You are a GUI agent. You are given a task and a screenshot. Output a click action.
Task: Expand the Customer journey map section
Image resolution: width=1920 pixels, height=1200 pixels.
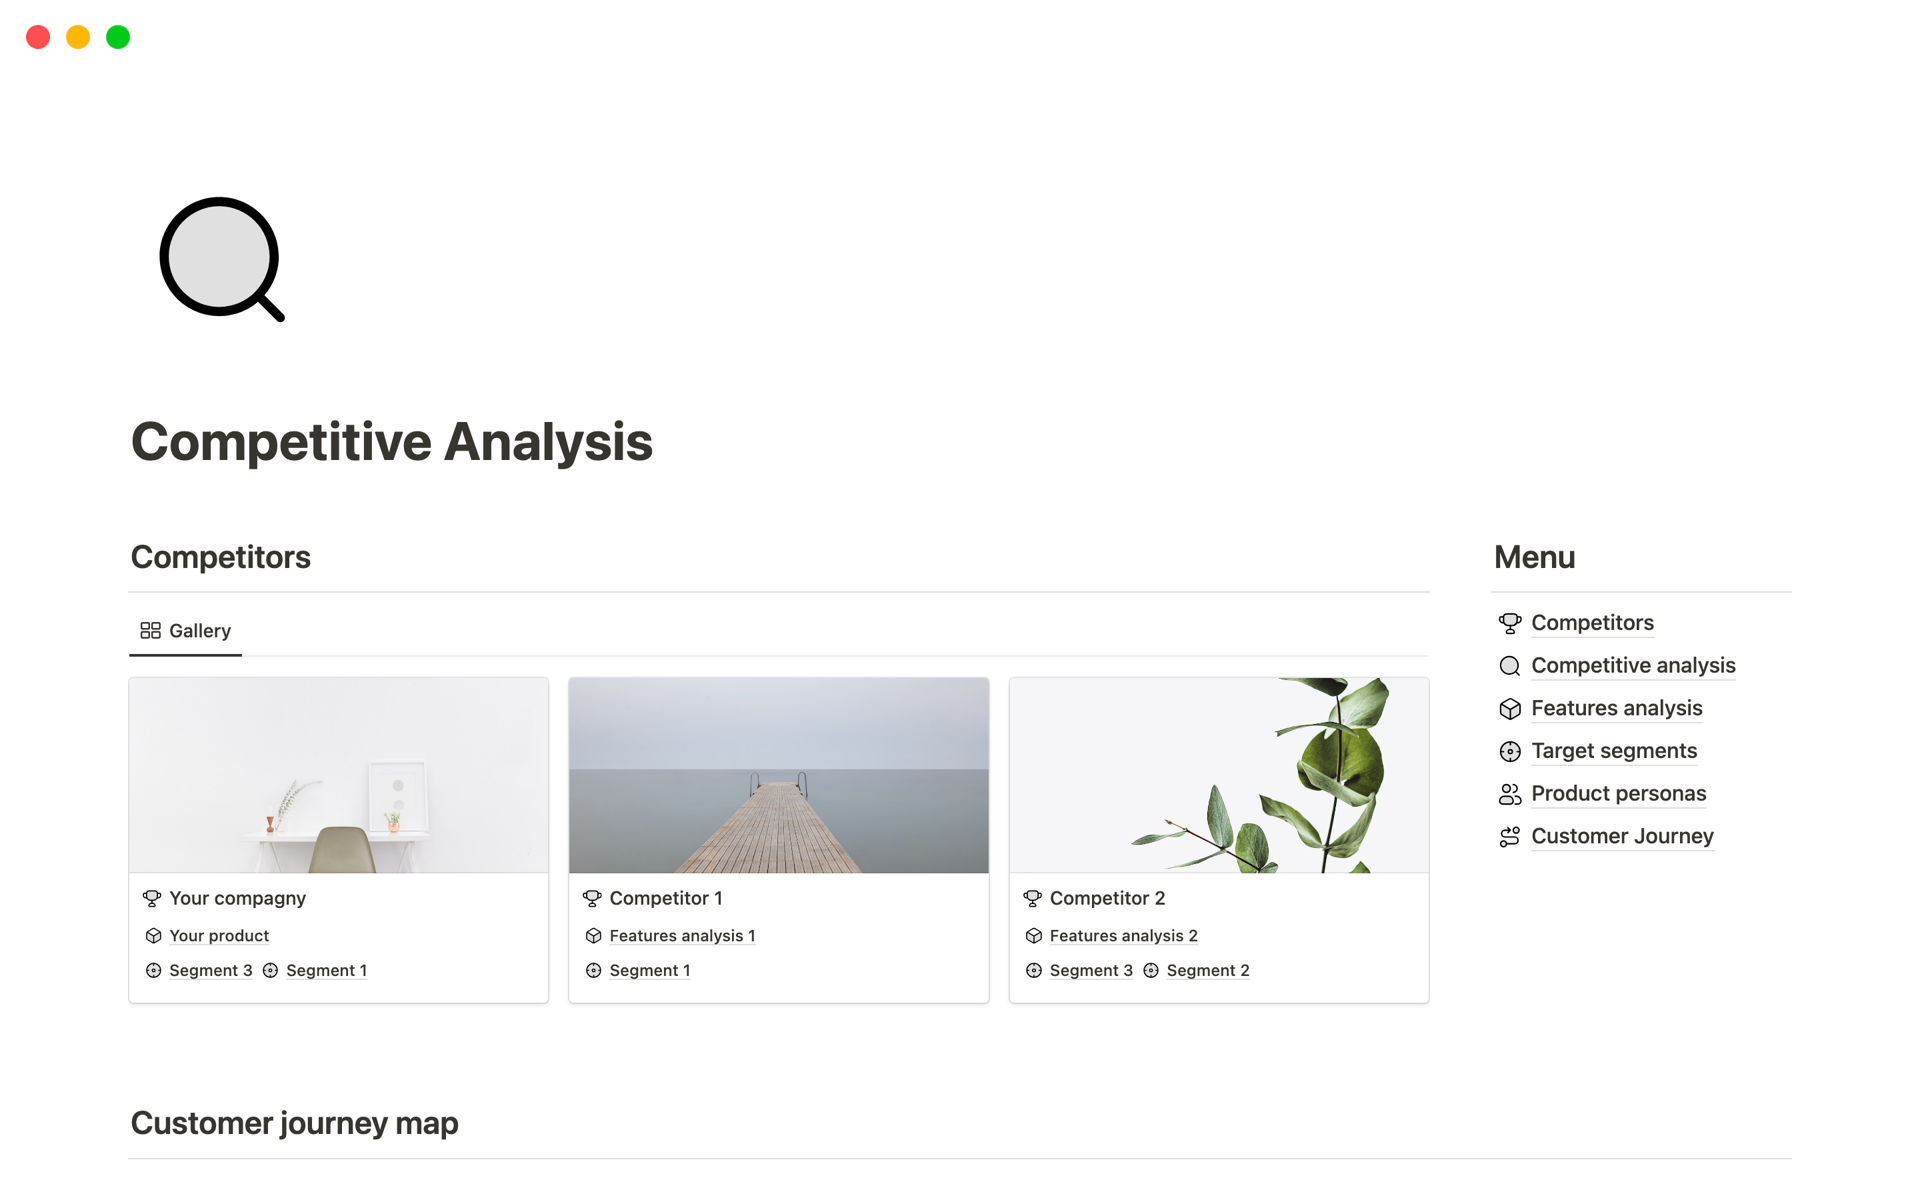pyautogui.click(x=294, y=1121)
